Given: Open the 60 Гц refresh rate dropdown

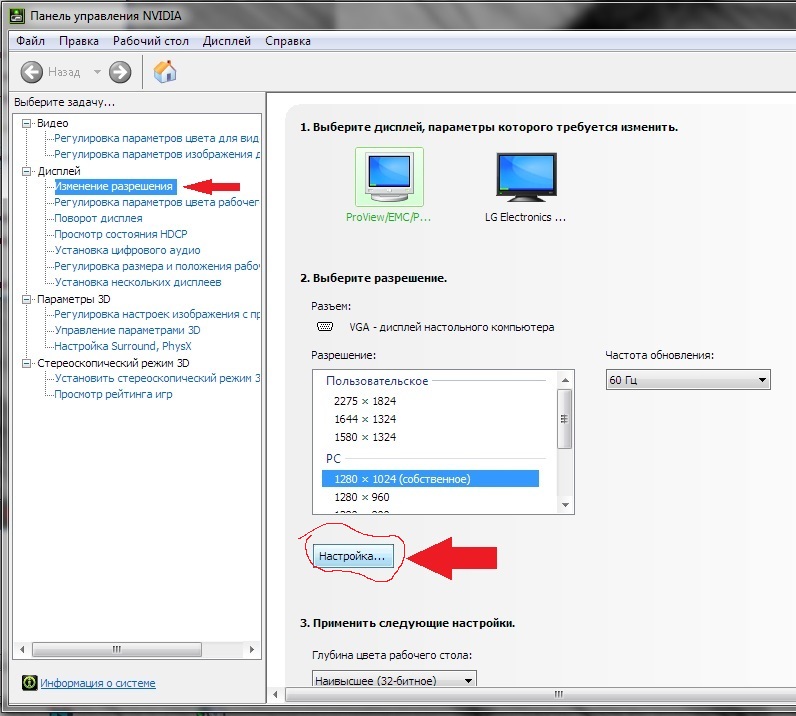Looking at the screenshot, I should (687, 380).
